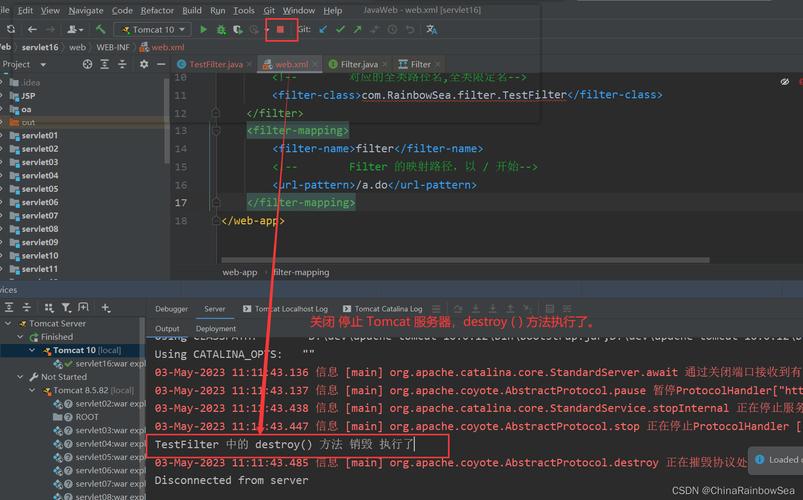The width and height of the screenshot is (803, 500).
Task: Start debugging with the bug icon
Action: pyautogui.click(x=222, y=29)
